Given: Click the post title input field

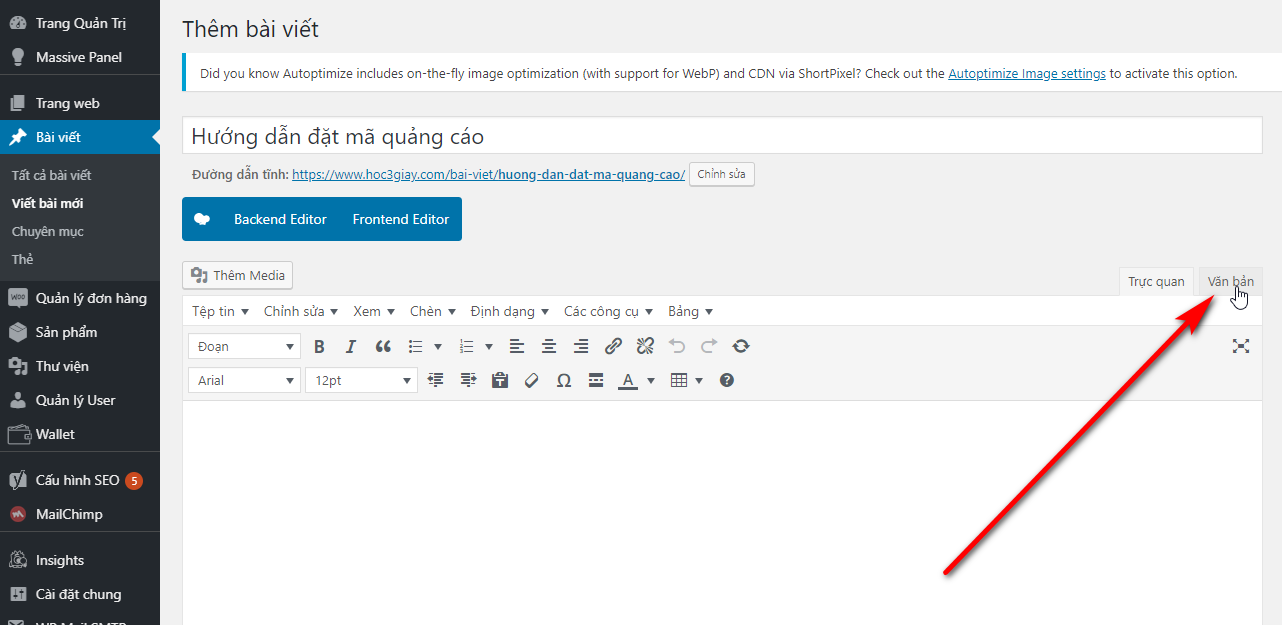Looking at the screenshot, I should (x=722, y=136).
